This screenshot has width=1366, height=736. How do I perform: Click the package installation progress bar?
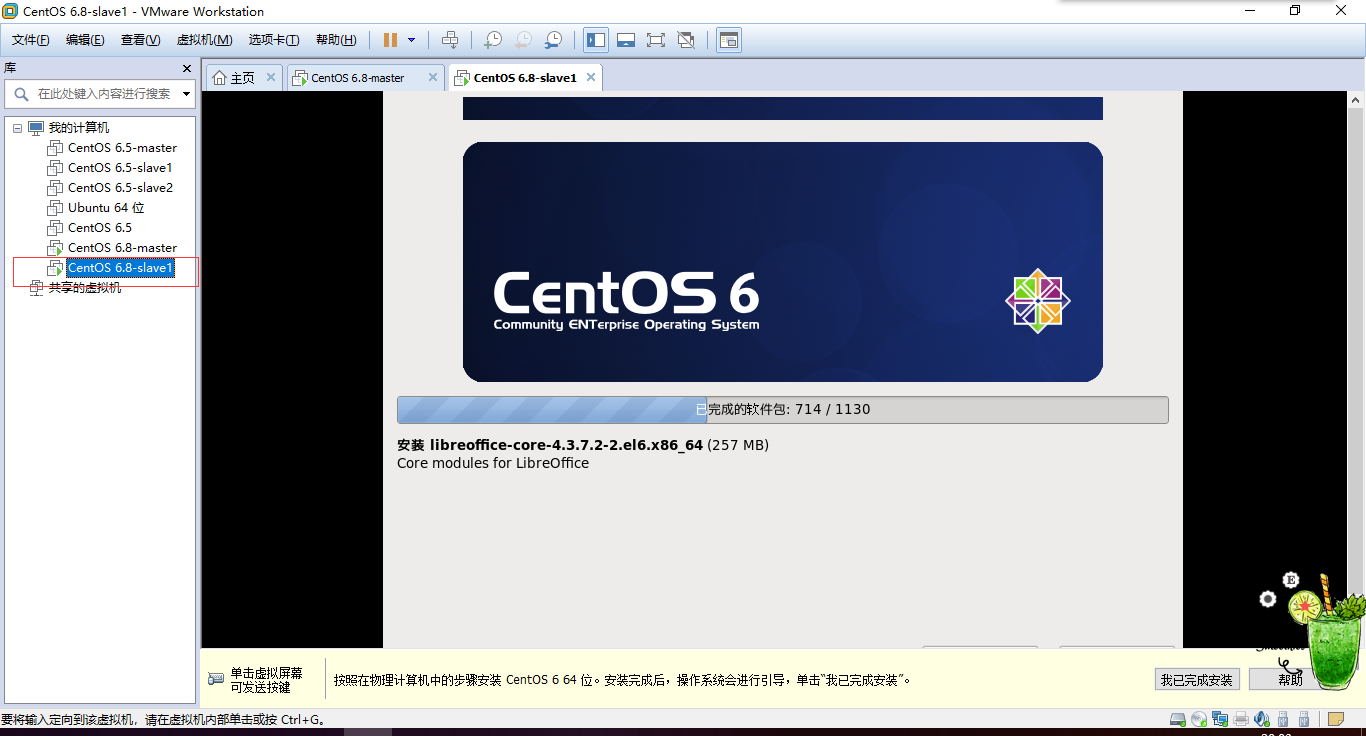(782, 409)
